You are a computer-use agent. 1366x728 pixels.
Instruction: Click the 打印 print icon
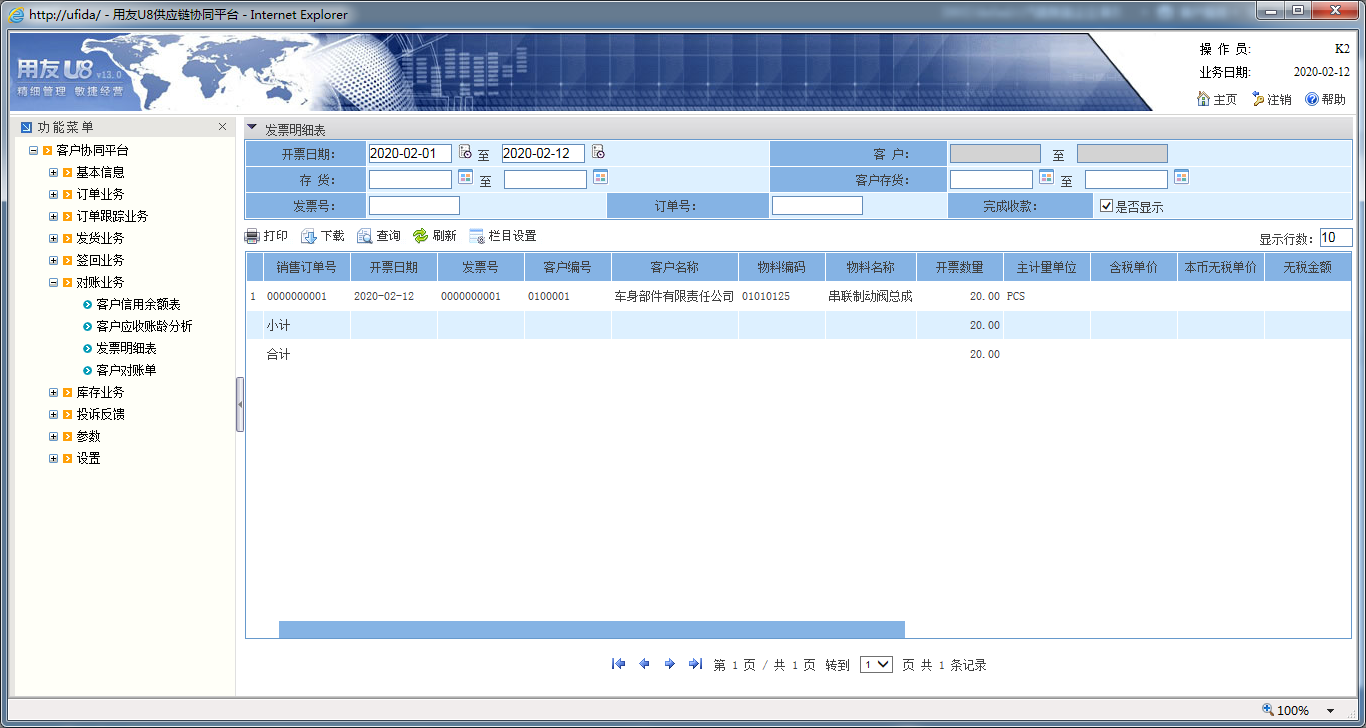coord(253,236)
